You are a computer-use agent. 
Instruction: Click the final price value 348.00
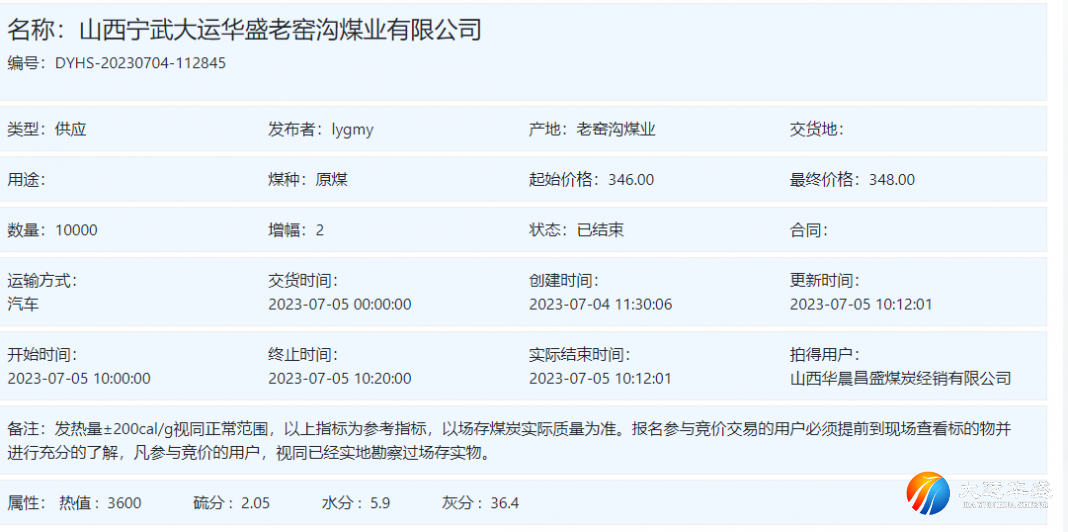coord(891,180)
